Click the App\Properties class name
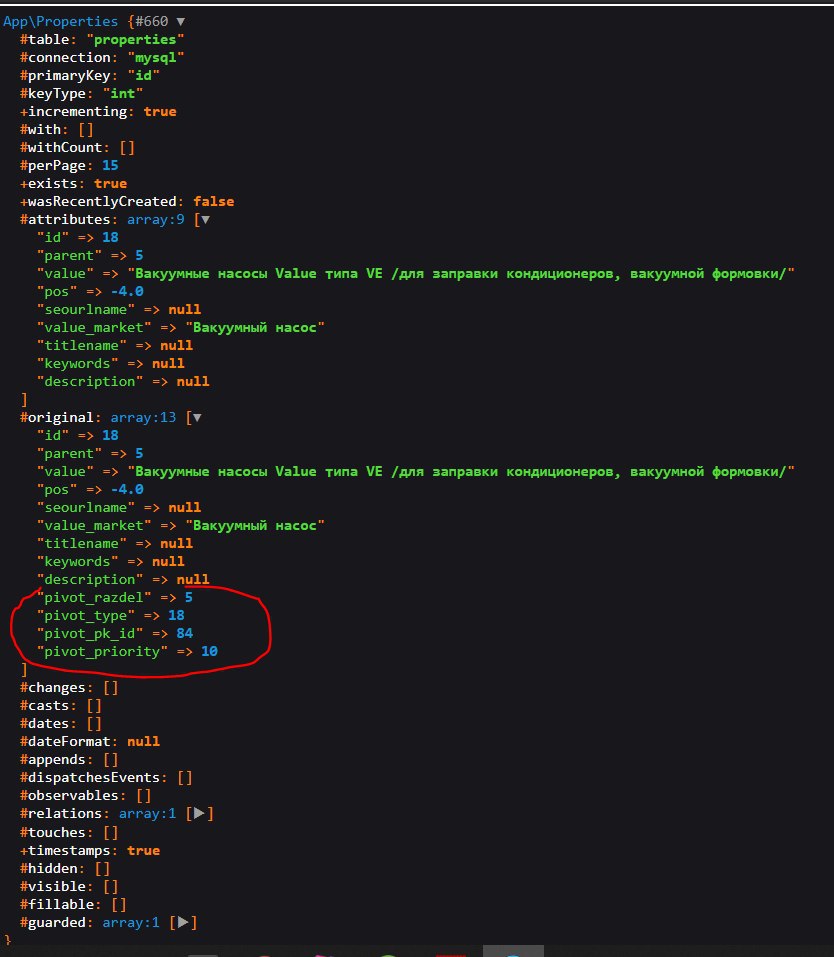 pos(60,22)
